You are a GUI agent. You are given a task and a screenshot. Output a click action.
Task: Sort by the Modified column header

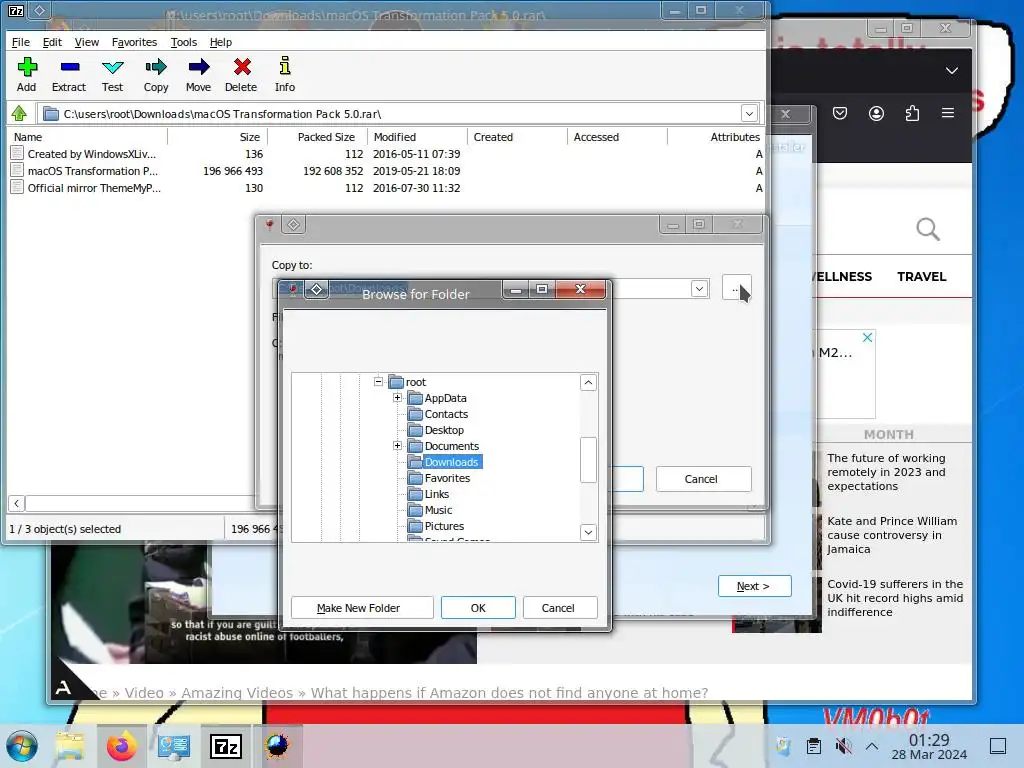pyautogui.click(x=418, y=137)
